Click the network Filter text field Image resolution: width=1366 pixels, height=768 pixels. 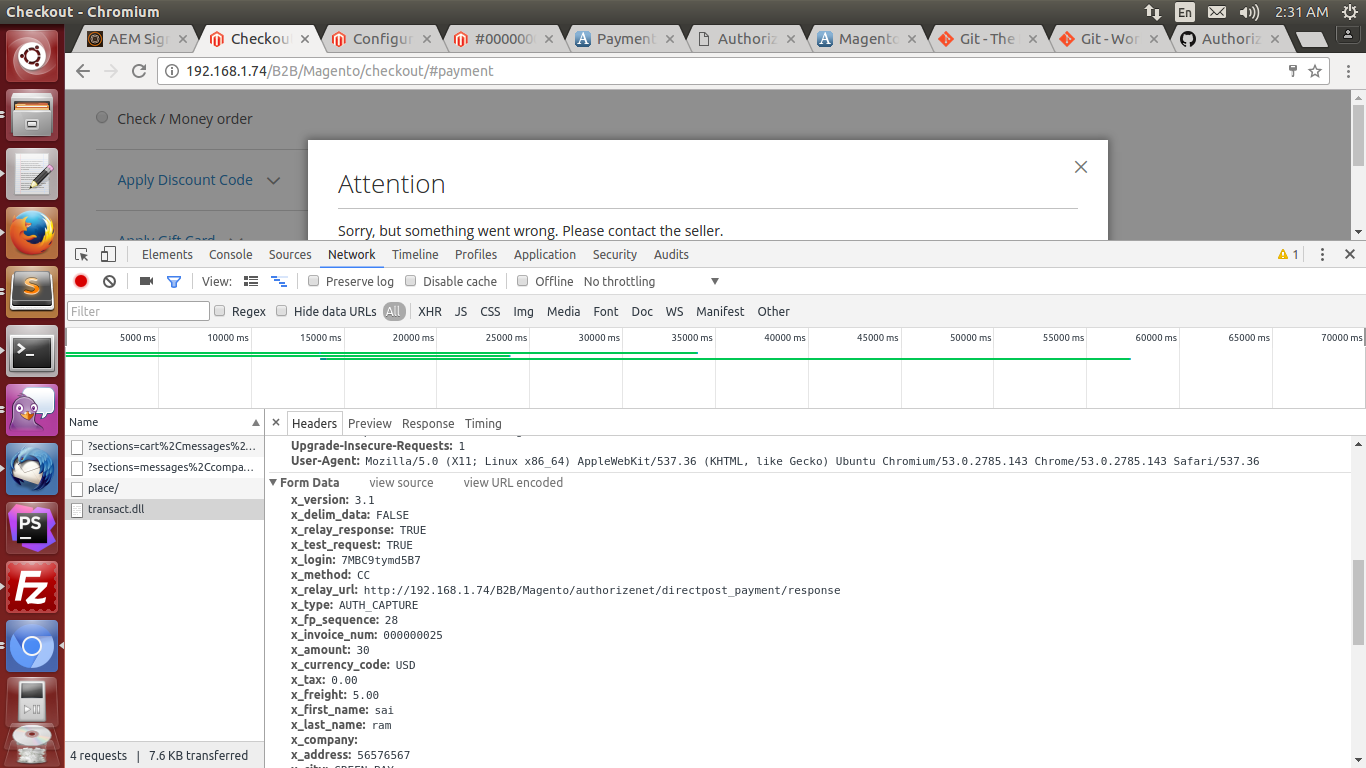pyautogui.click(x=139, y=312)
